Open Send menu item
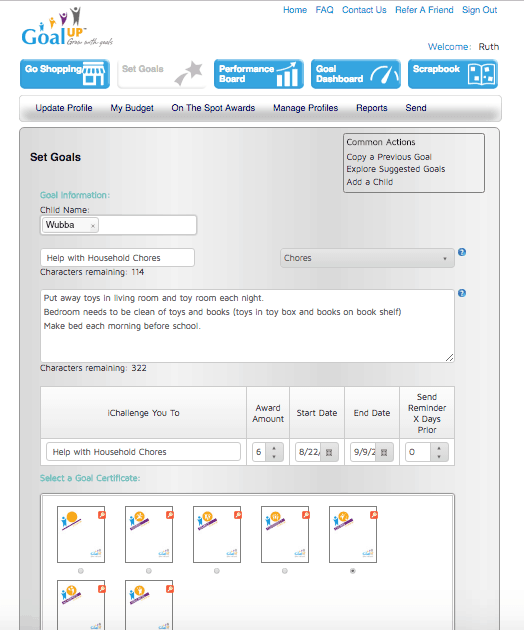524x630 pixels. point(416,108)
